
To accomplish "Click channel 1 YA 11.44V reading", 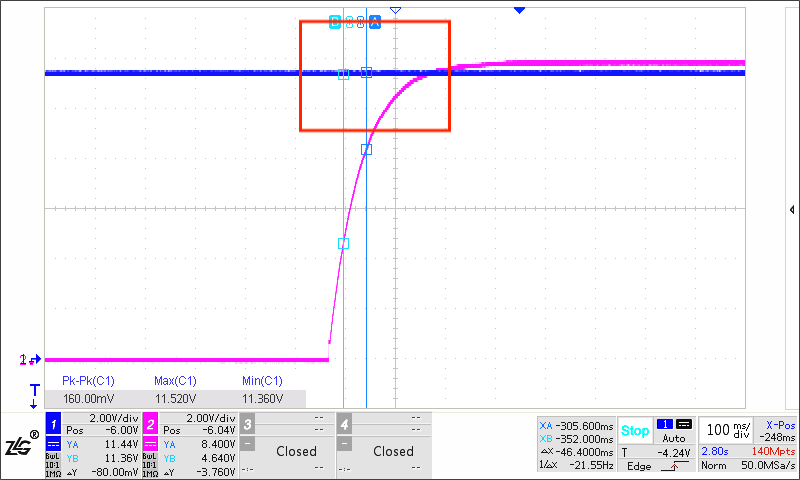I will pos(102,445).
